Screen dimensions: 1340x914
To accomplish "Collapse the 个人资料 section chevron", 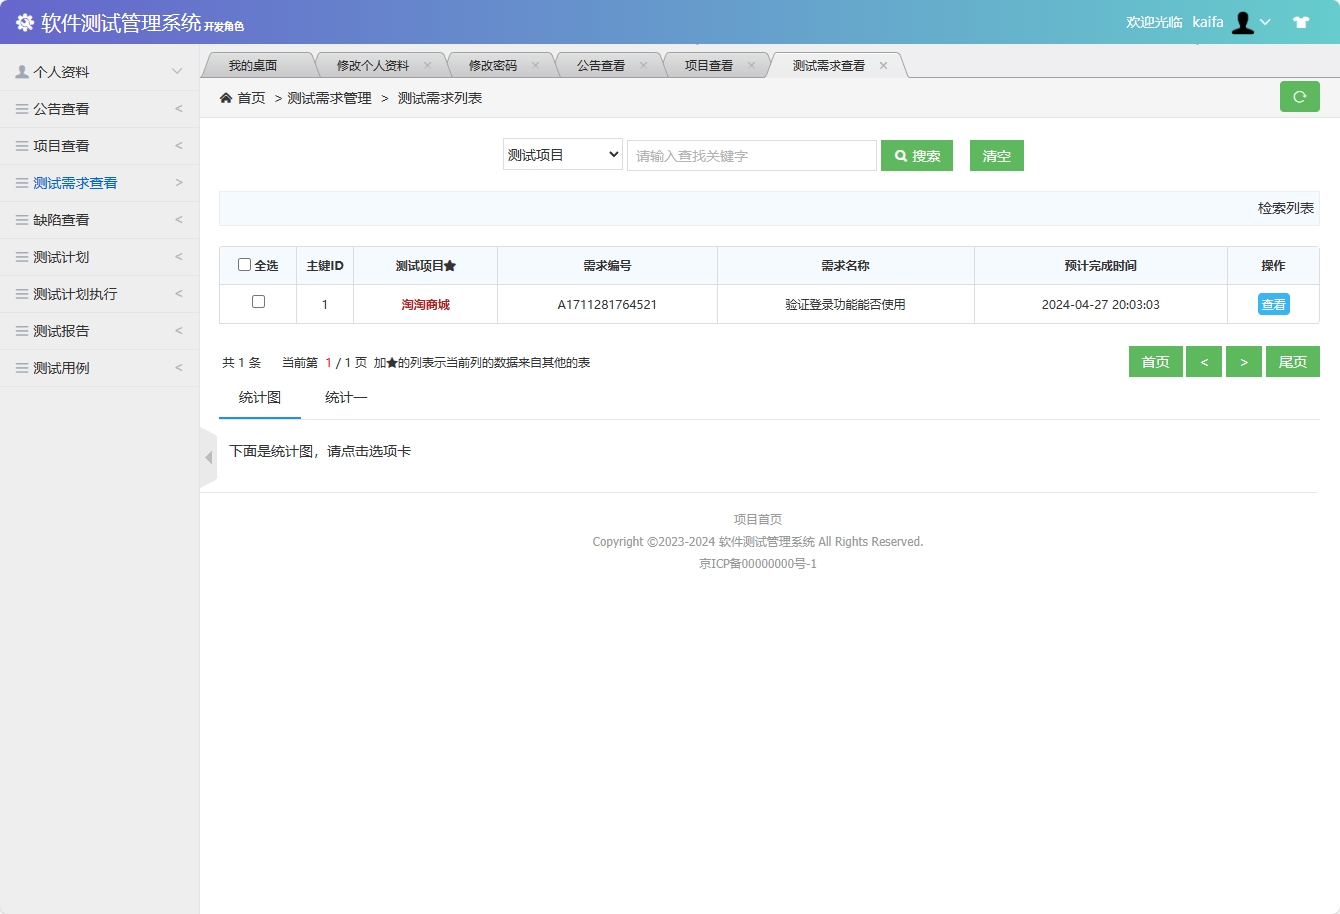I will pyautogui.click(x=178, y=71).
